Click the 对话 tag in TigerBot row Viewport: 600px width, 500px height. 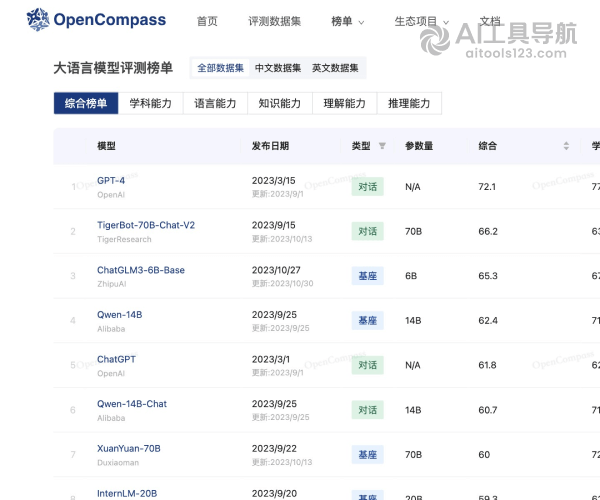coord(367,231)
